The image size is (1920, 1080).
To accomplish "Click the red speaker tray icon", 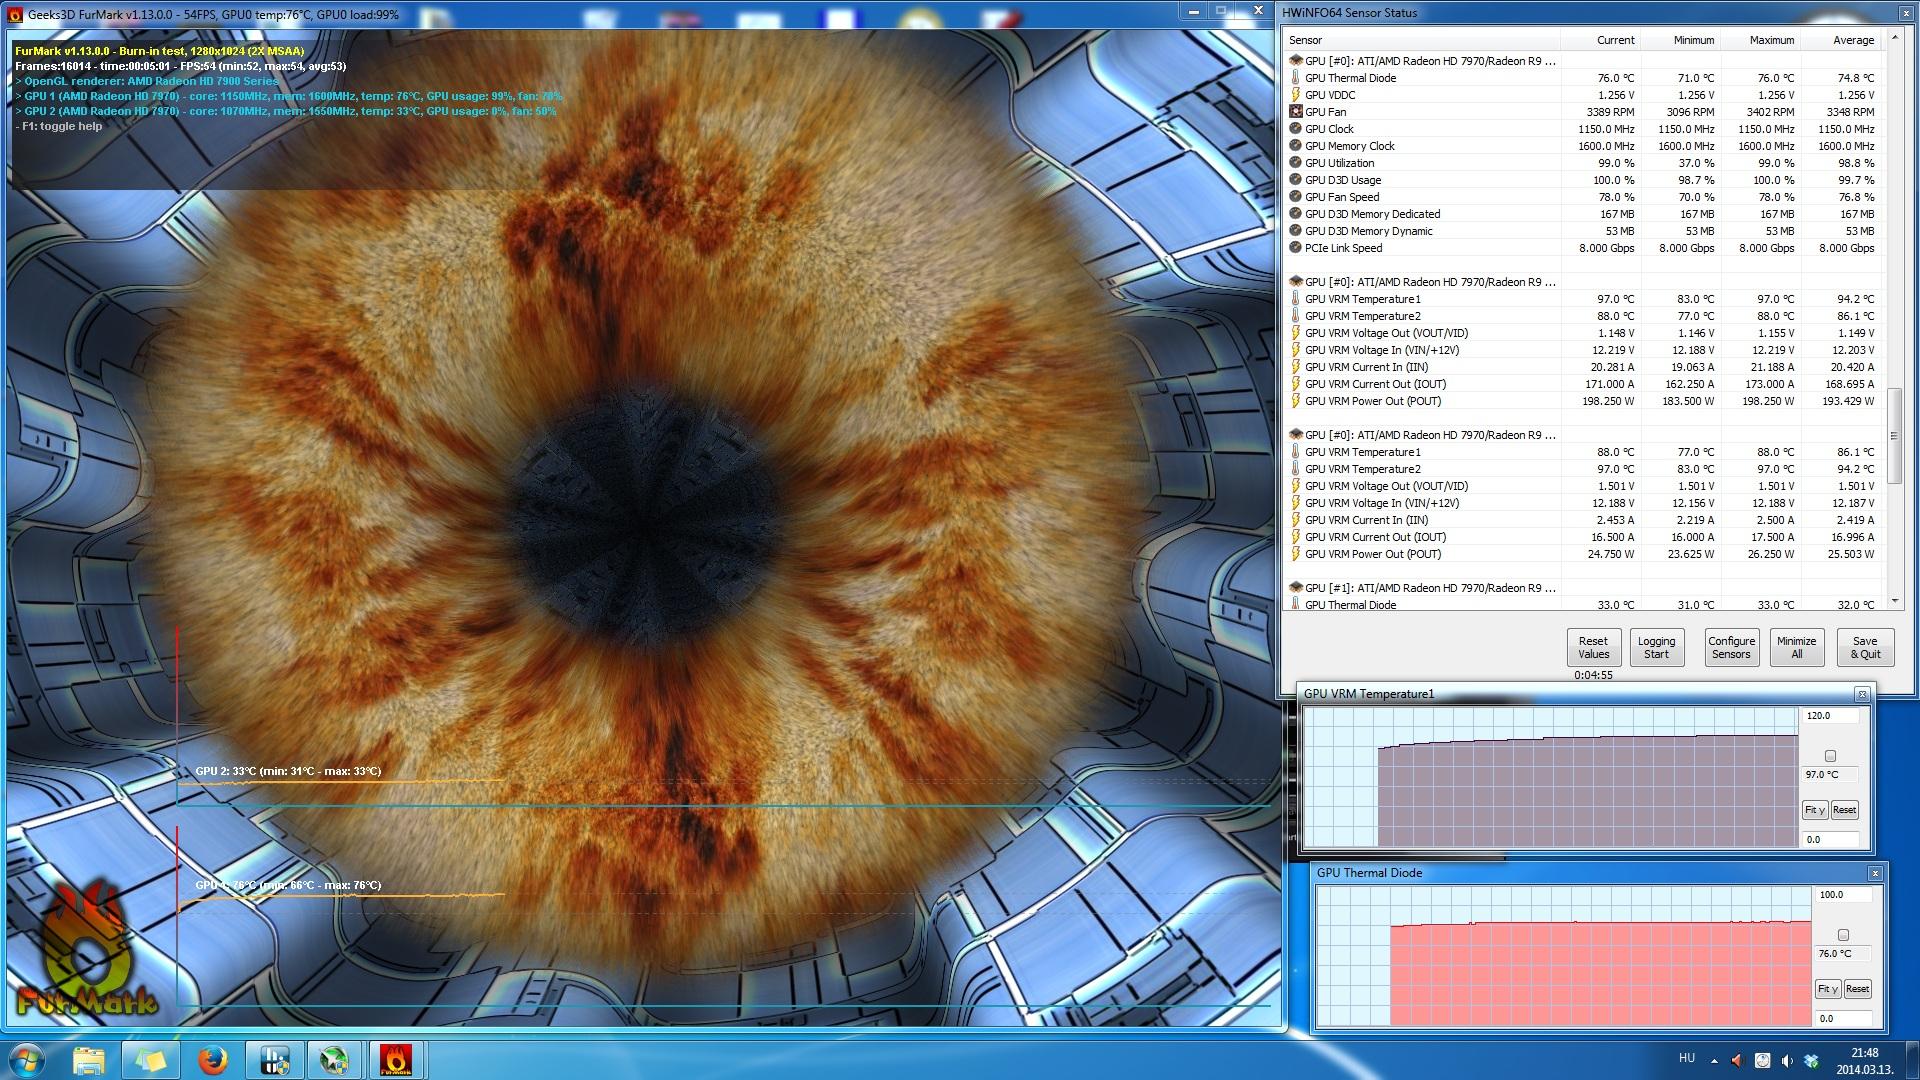I will click(x=1737, y=1060).
